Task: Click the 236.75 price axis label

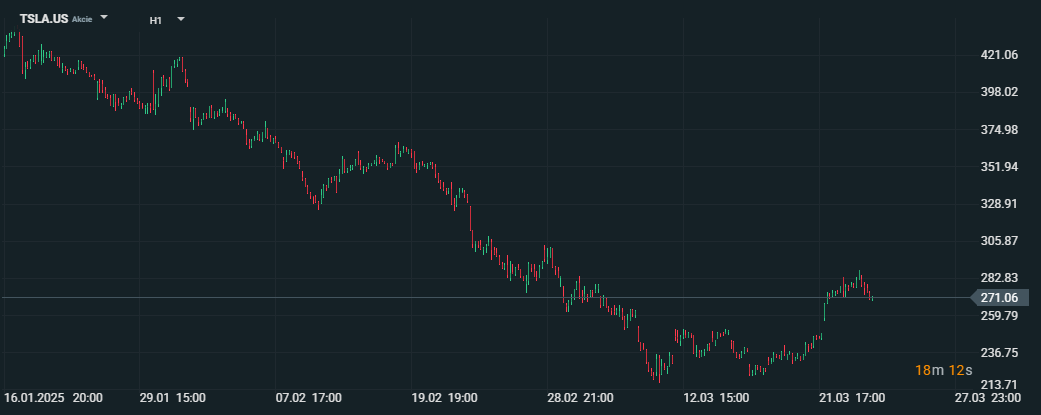Action: [999, 353]
